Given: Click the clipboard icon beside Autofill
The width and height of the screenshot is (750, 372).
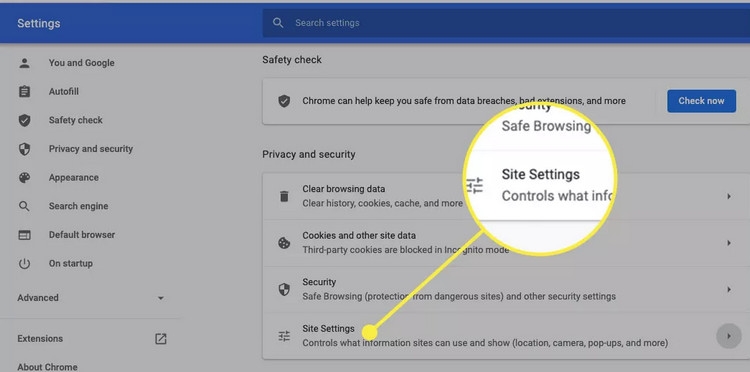Looking at the screenshot, I should point(24,92).
